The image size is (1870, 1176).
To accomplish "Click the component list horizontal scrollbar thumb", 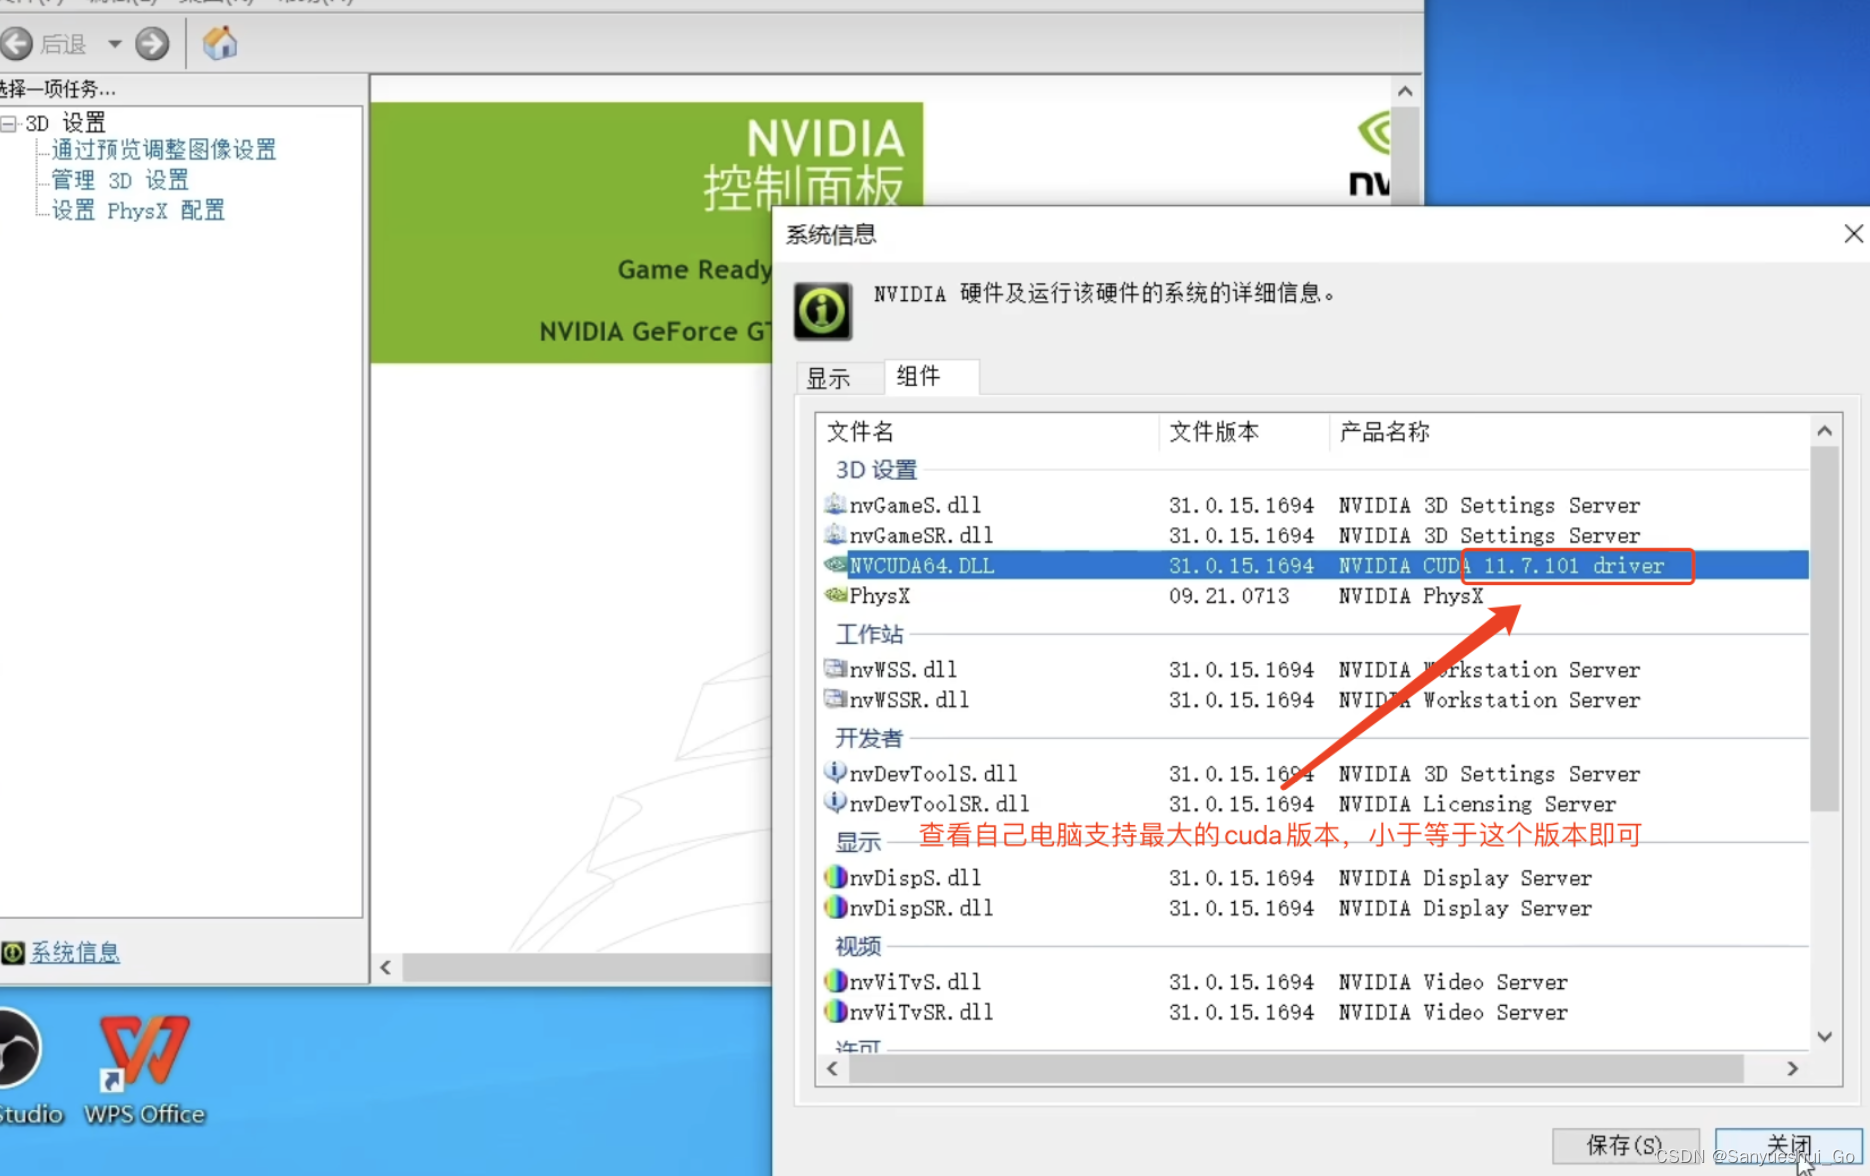I will pos(1296,1069).
